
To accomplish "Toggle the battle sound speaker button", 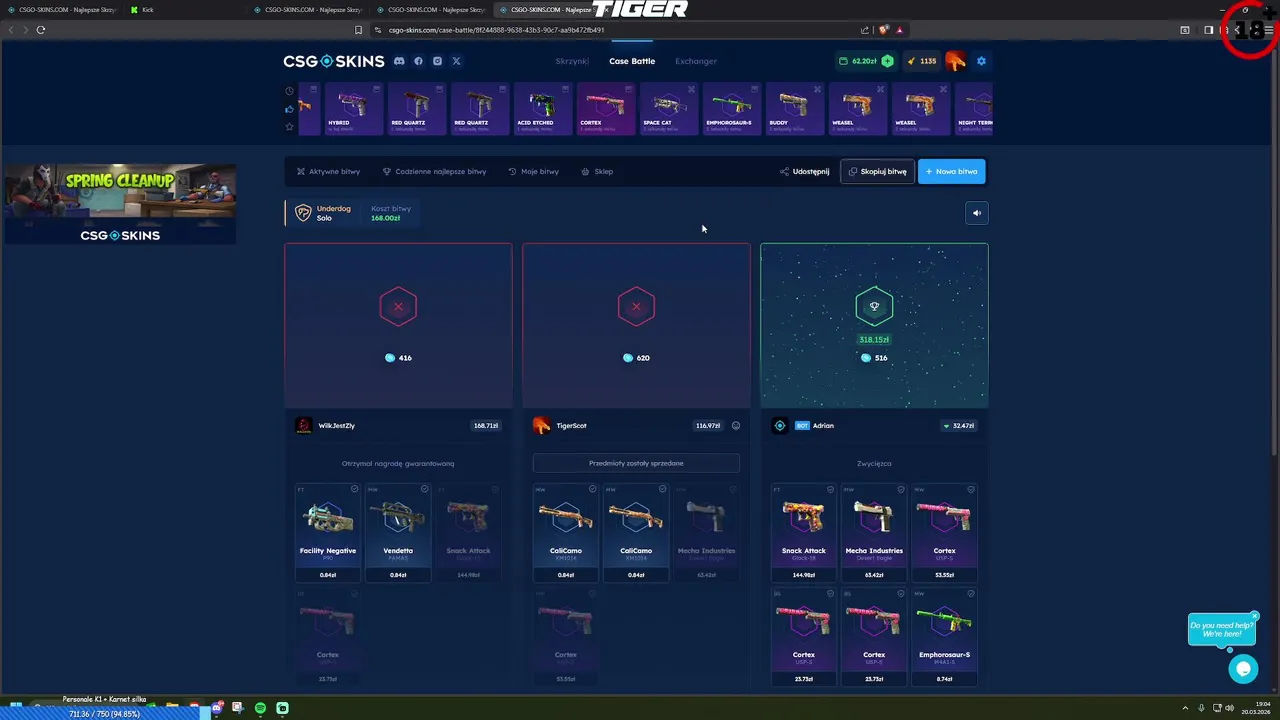I will (x=977, y=212).
